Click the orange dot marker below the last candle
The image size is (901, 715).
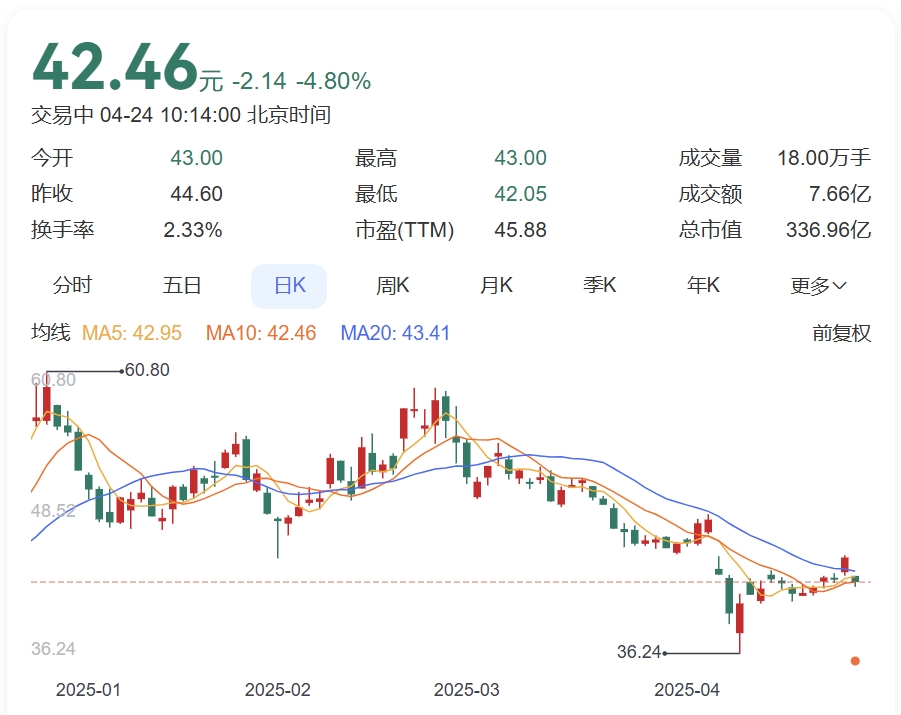[855, 661]
